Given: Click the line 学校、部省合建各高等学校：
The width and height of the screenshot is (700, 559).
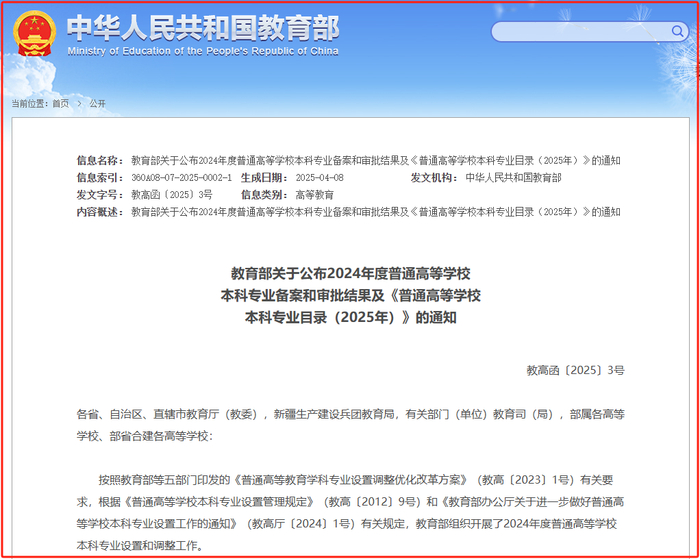Looking at the screenshot, I should click(x=145, y=436).
